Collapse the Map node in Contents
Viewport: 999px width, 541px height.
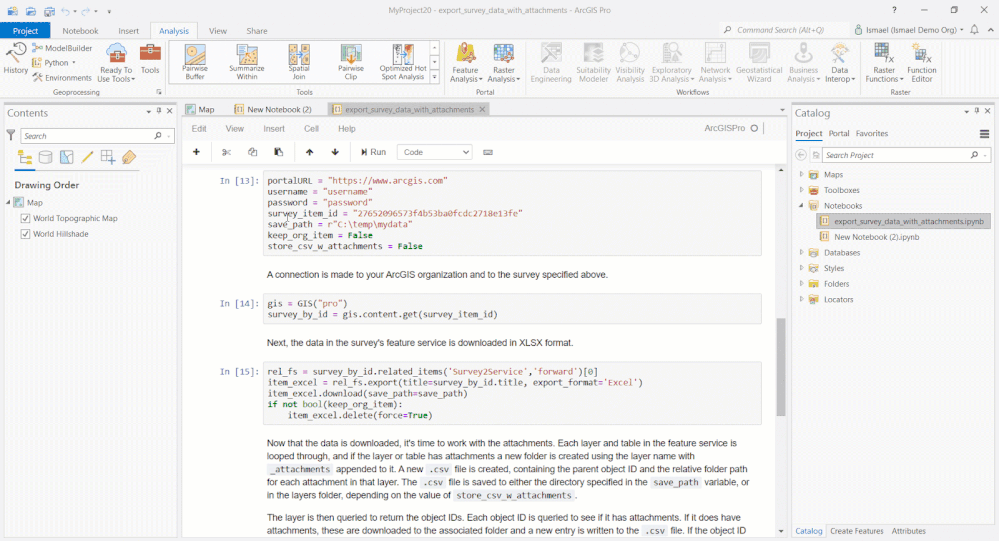click(9, 202)
